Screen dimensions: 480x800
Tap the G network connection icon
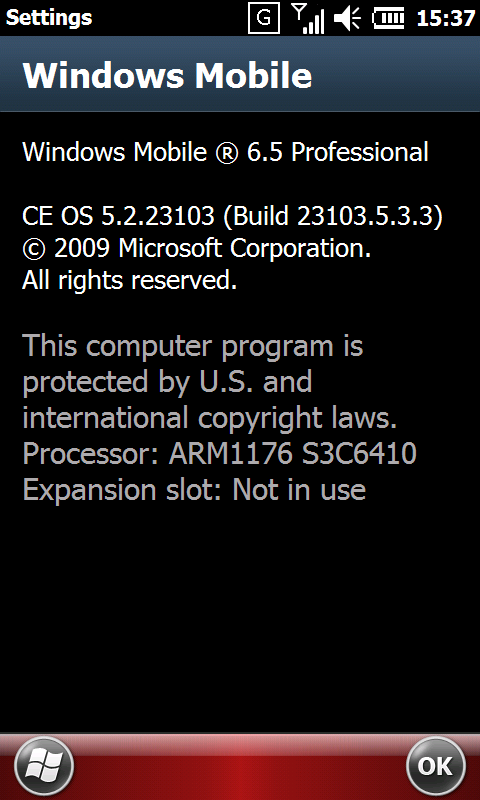tap(264, 18)
